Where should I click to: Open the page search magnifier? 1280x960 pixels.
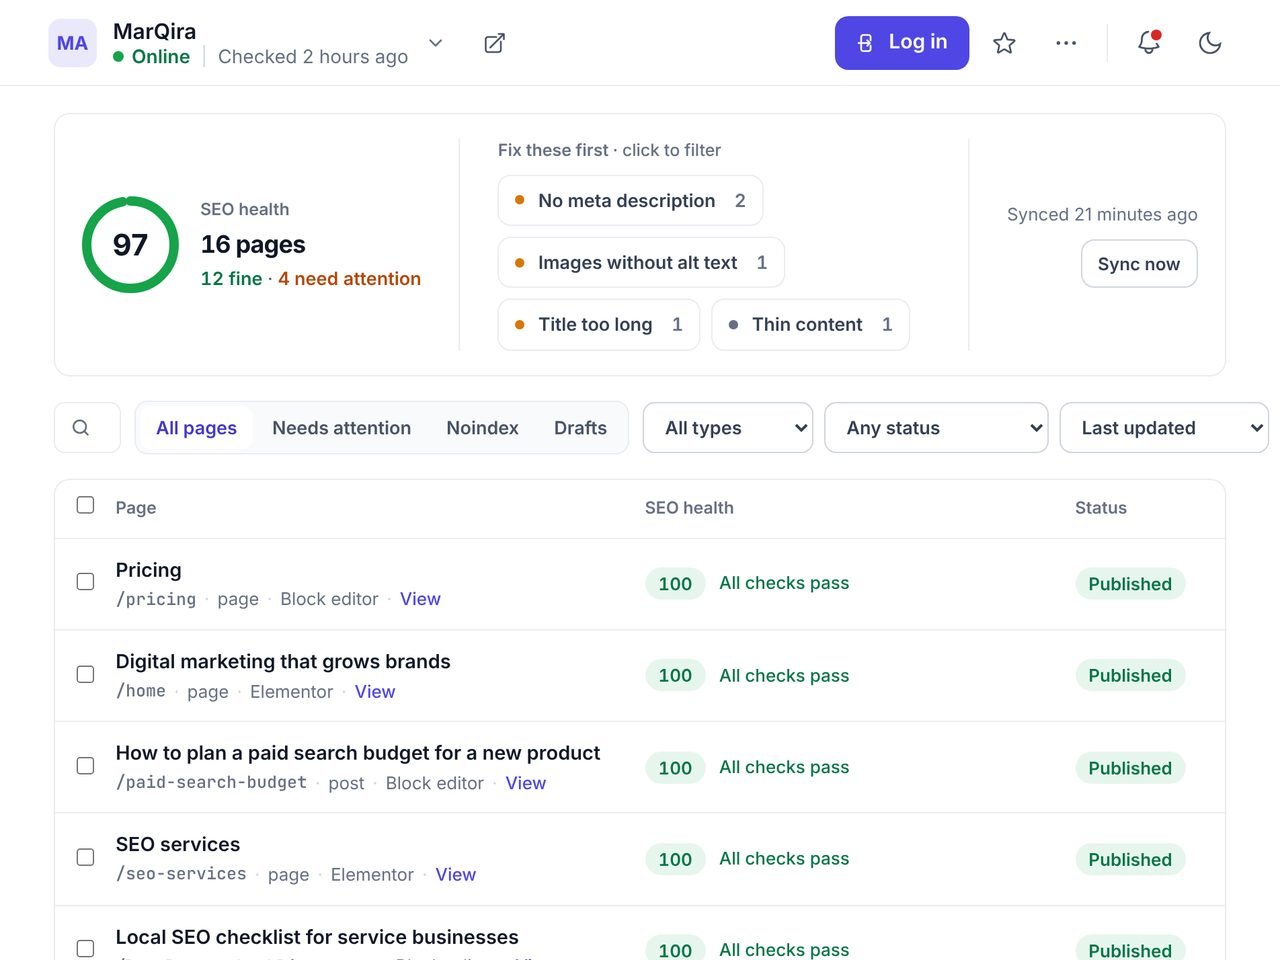tap(81, 428)
